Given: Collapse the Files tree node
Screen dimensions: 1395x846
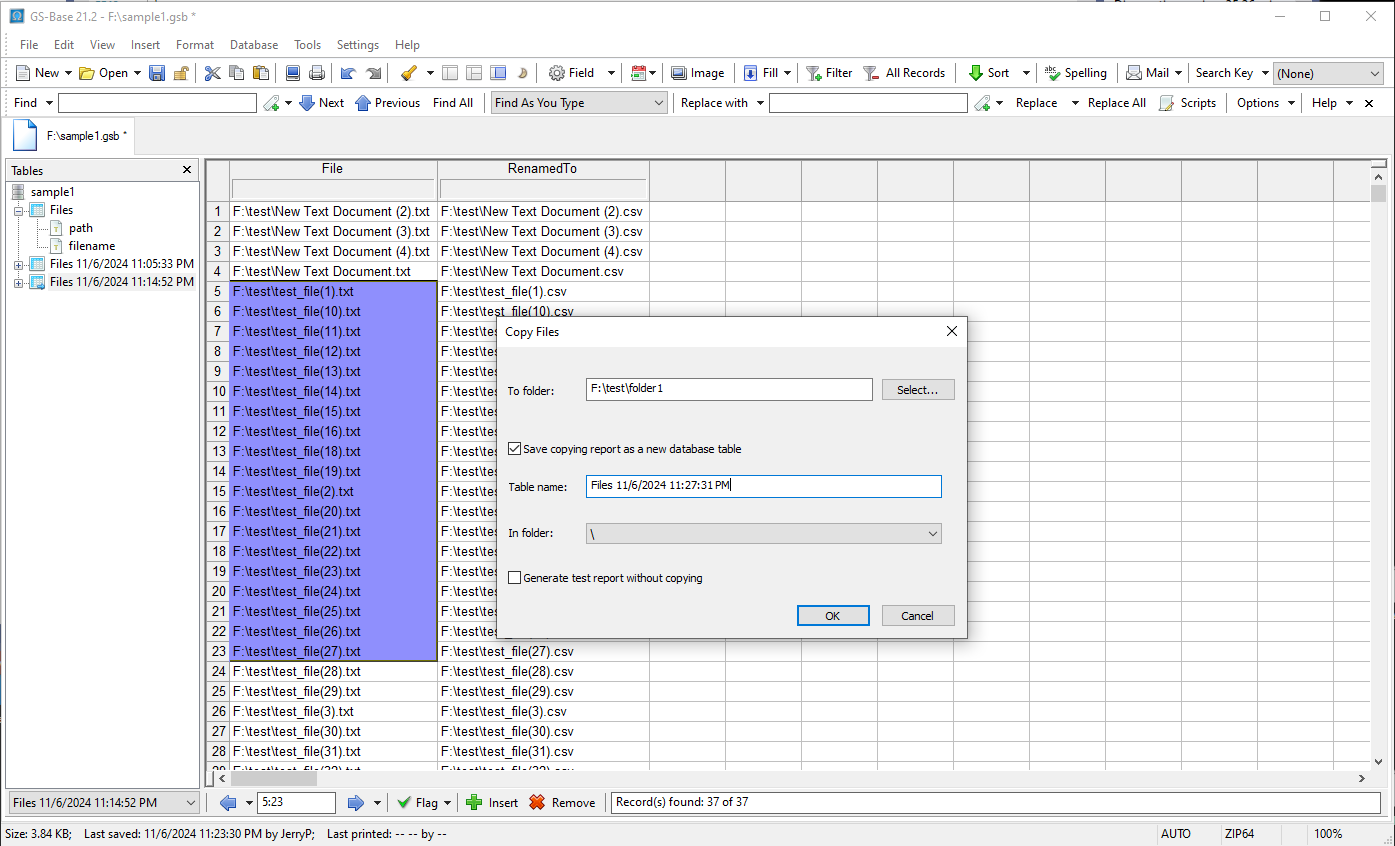Looking at the screenshot, I should coord(18,210).
